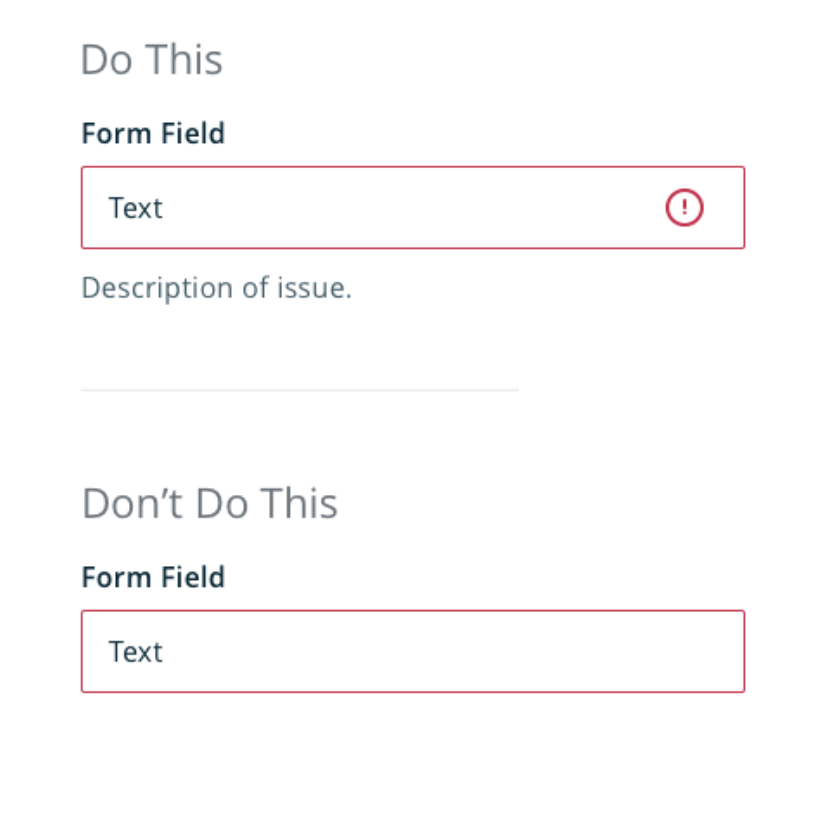Click the red error alert icon
Image resolution: width=834 pixels, height=822 pixels.
(x=684, y=207)
